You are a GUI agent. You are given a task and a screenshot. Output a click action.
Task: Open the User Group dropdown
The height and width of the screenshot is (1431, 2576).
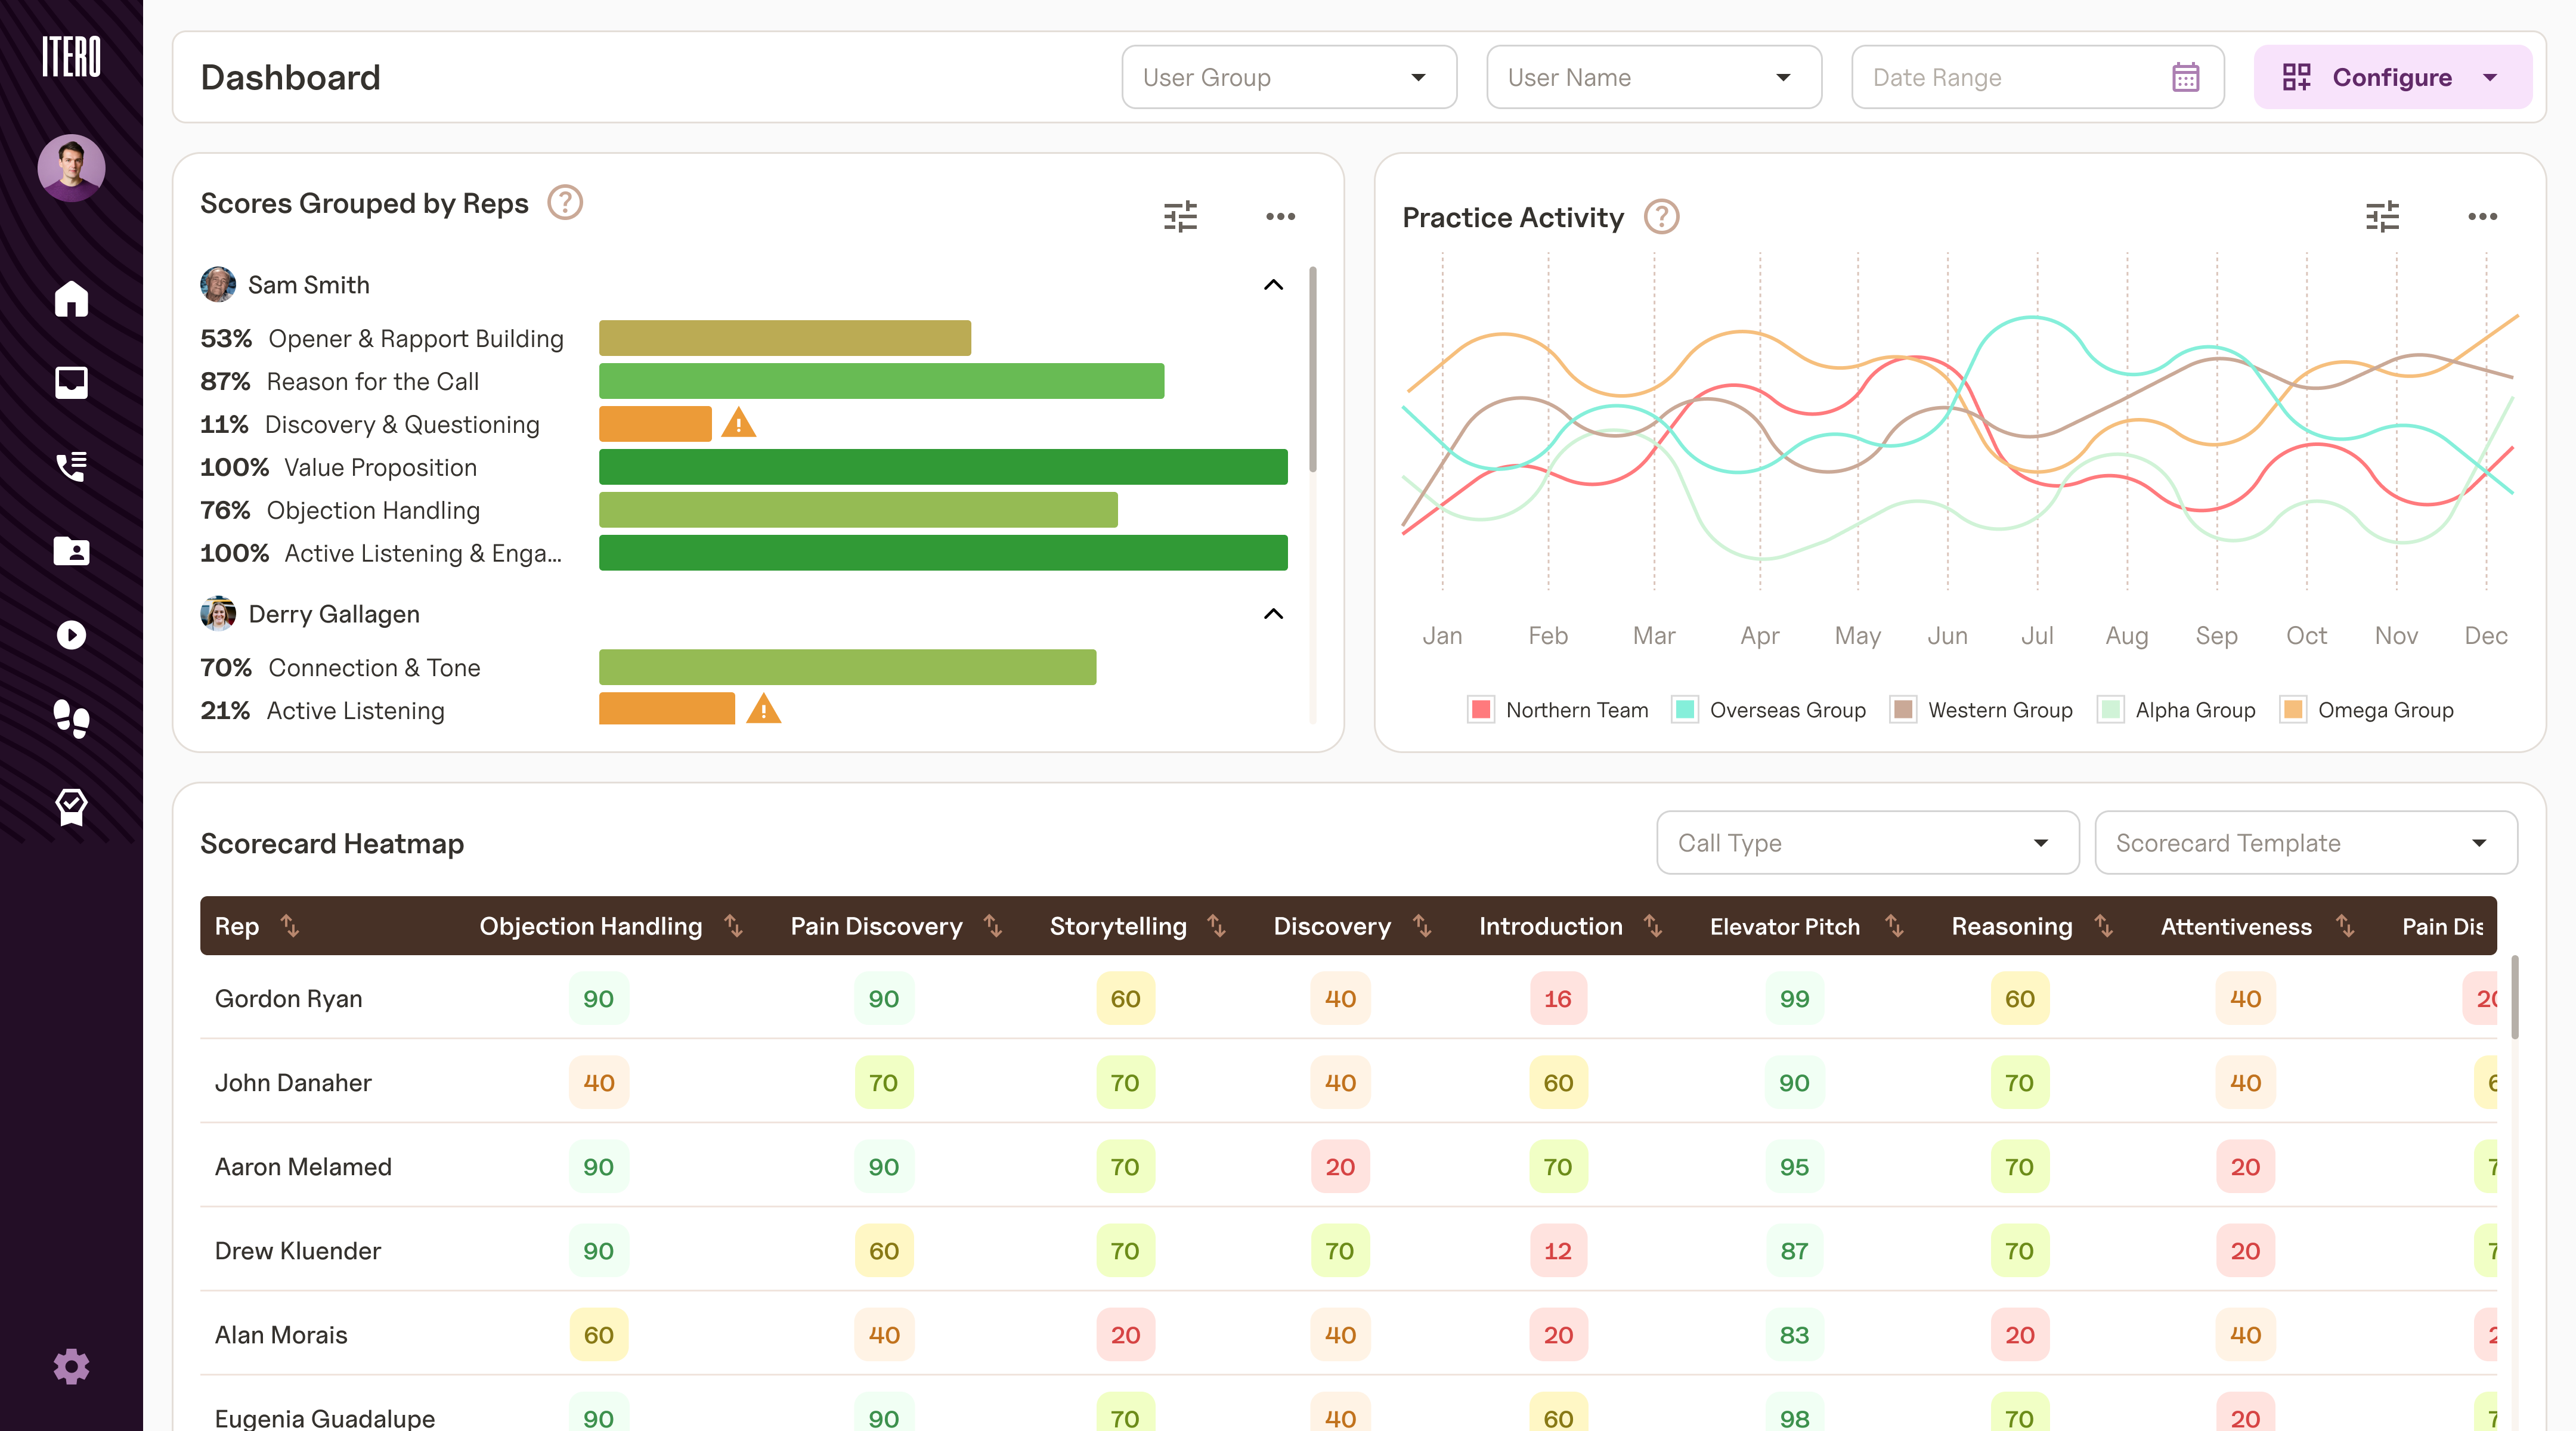1288,77
